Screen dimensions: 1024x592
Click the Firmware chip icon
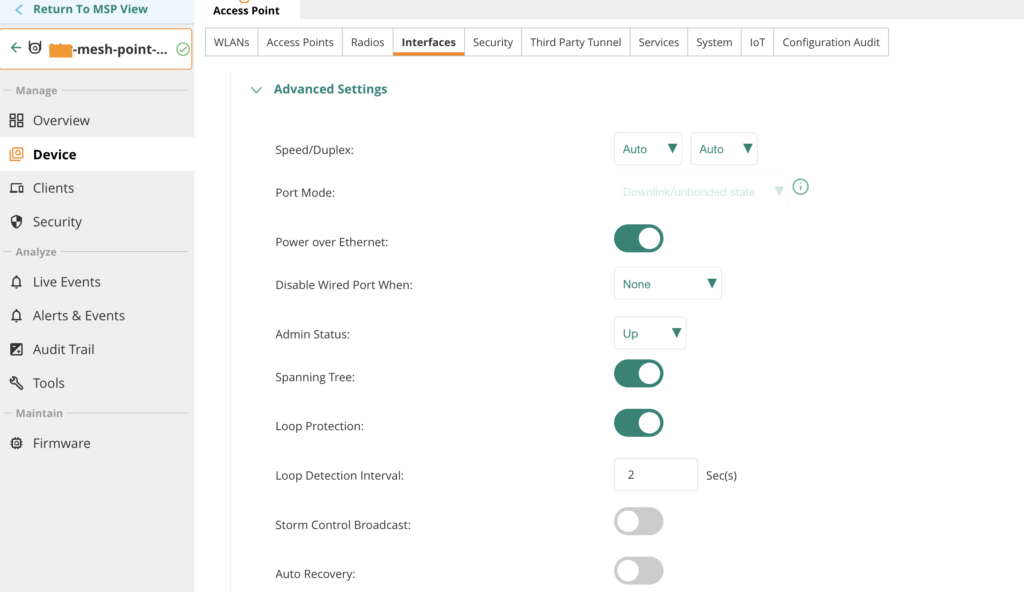16,443
